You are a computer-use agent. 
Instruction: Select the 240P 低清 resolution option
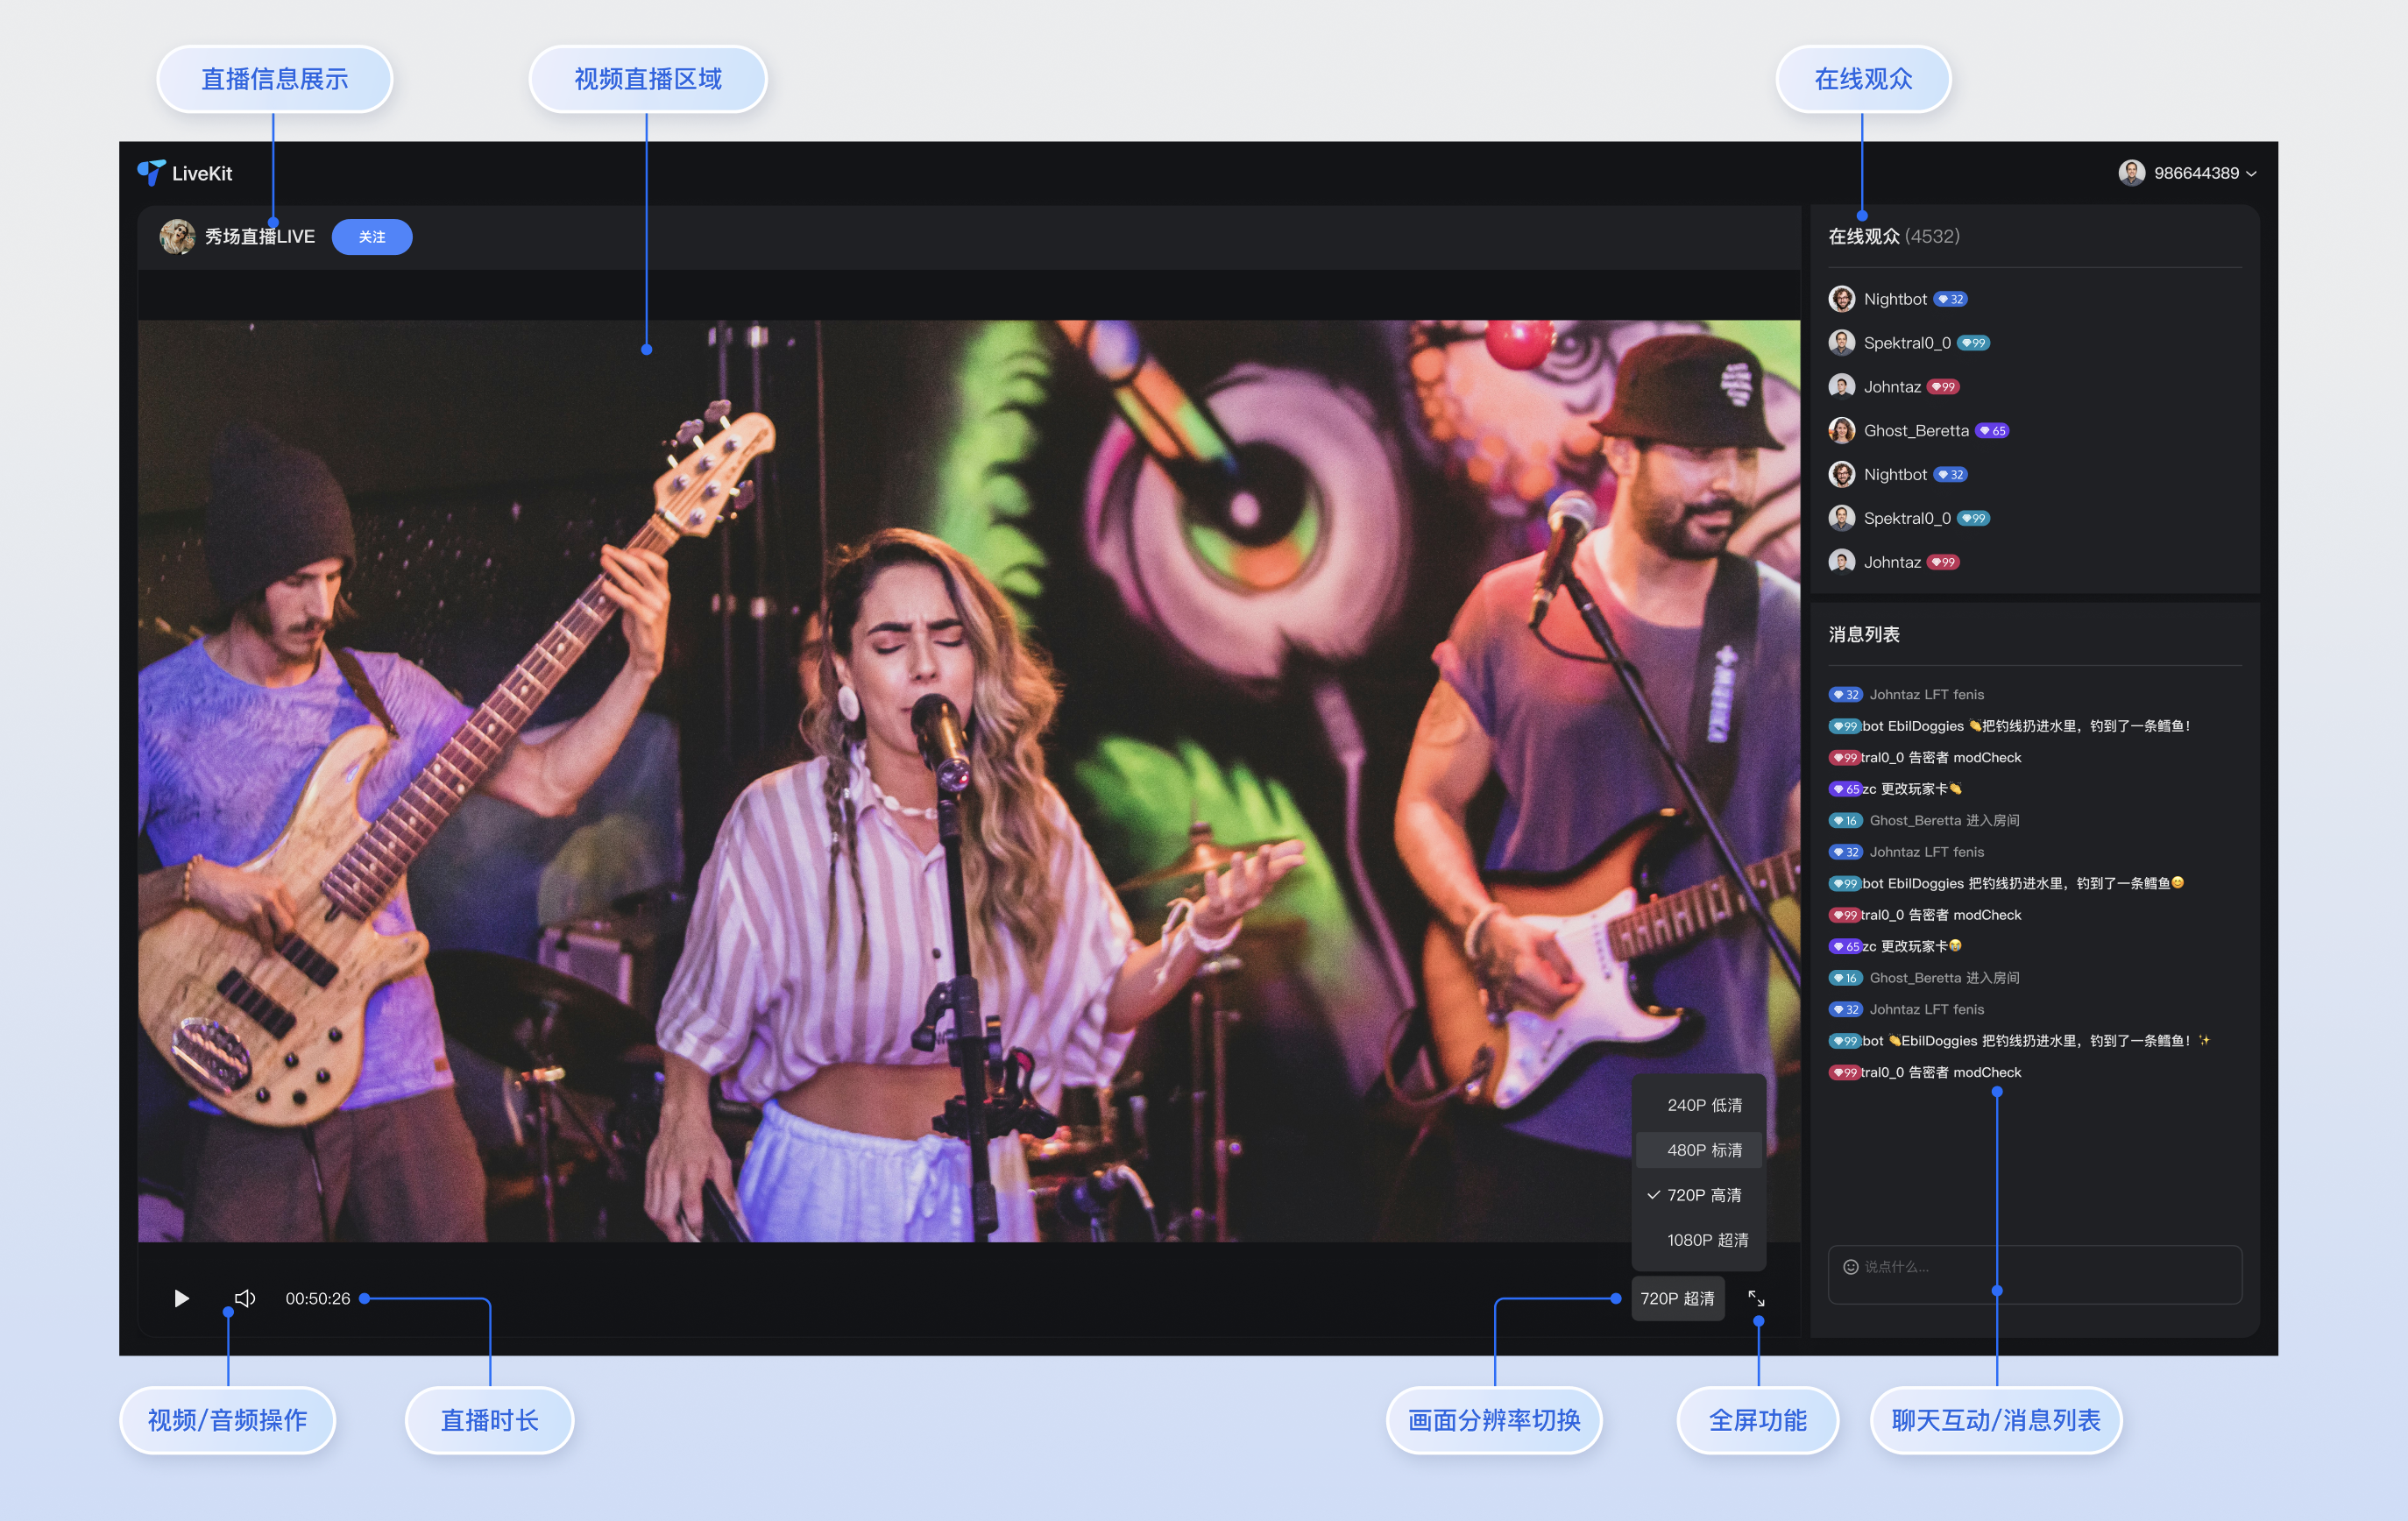1703,1105
